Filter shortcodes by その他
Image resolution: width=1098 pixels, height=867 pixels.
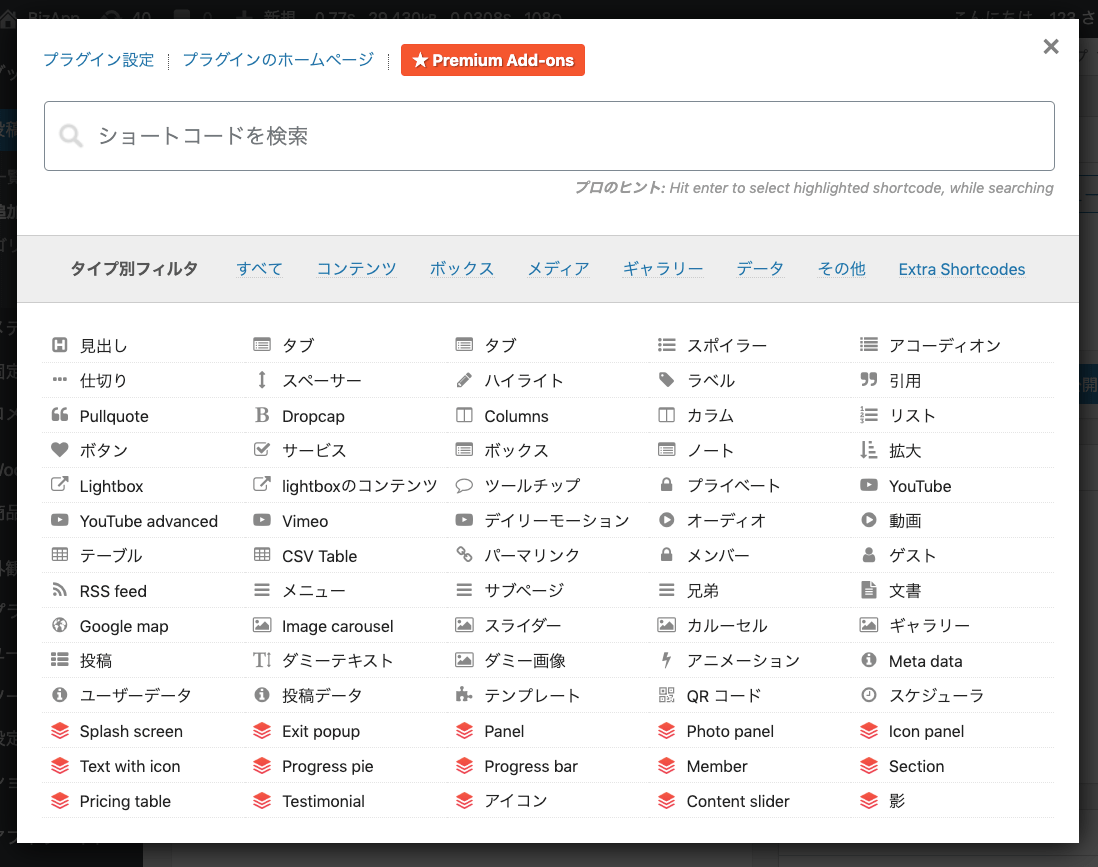(842, 269)
